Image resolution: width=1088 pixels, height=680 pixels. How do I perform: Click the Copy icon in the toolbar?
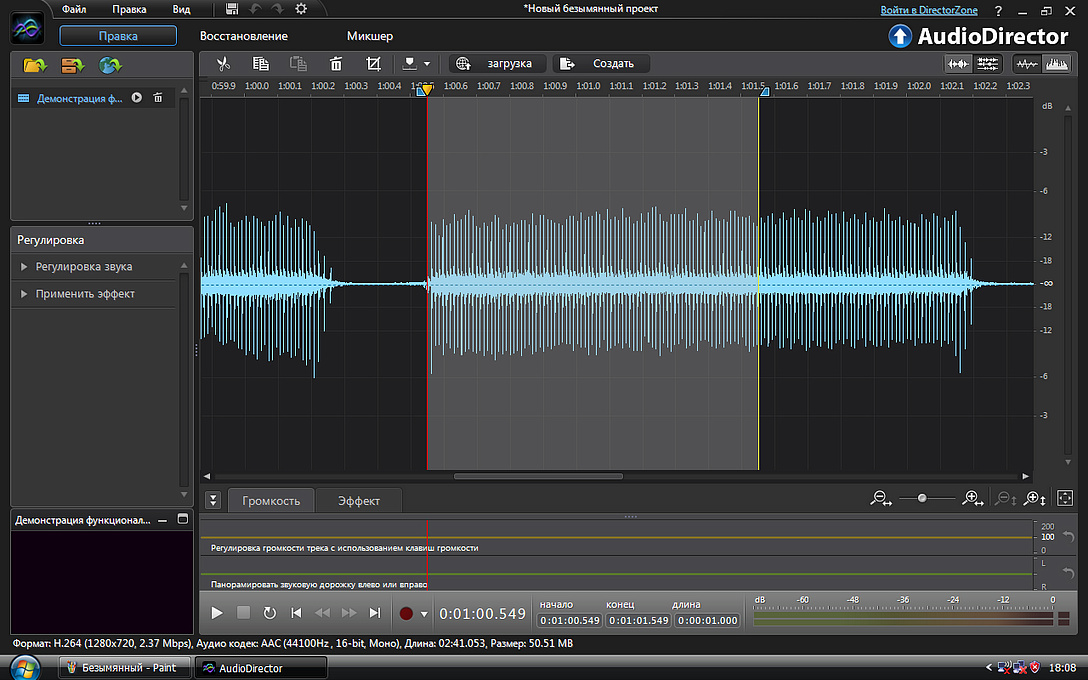point(261,64)
